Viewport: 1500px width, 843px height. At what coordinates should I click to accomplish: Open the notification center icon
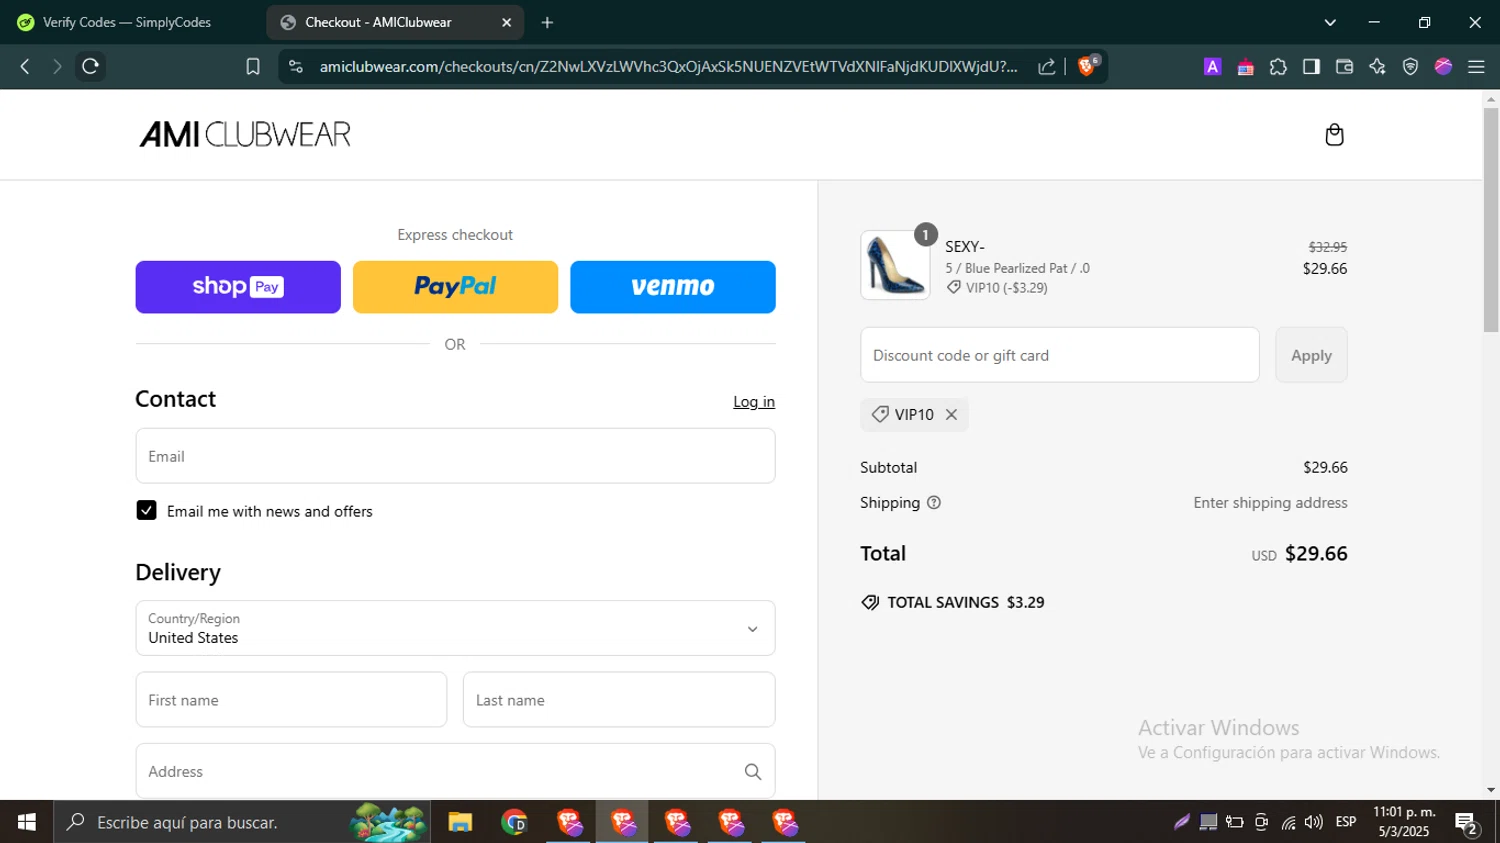click(x=1467, y=822)
